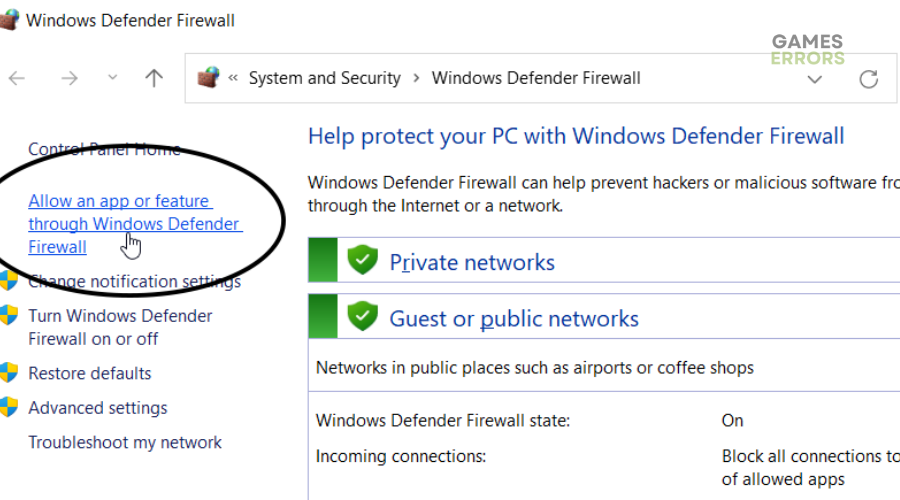Open Control Panel Home link
This screenshot has height=500, width=900.
pos(104,149)
